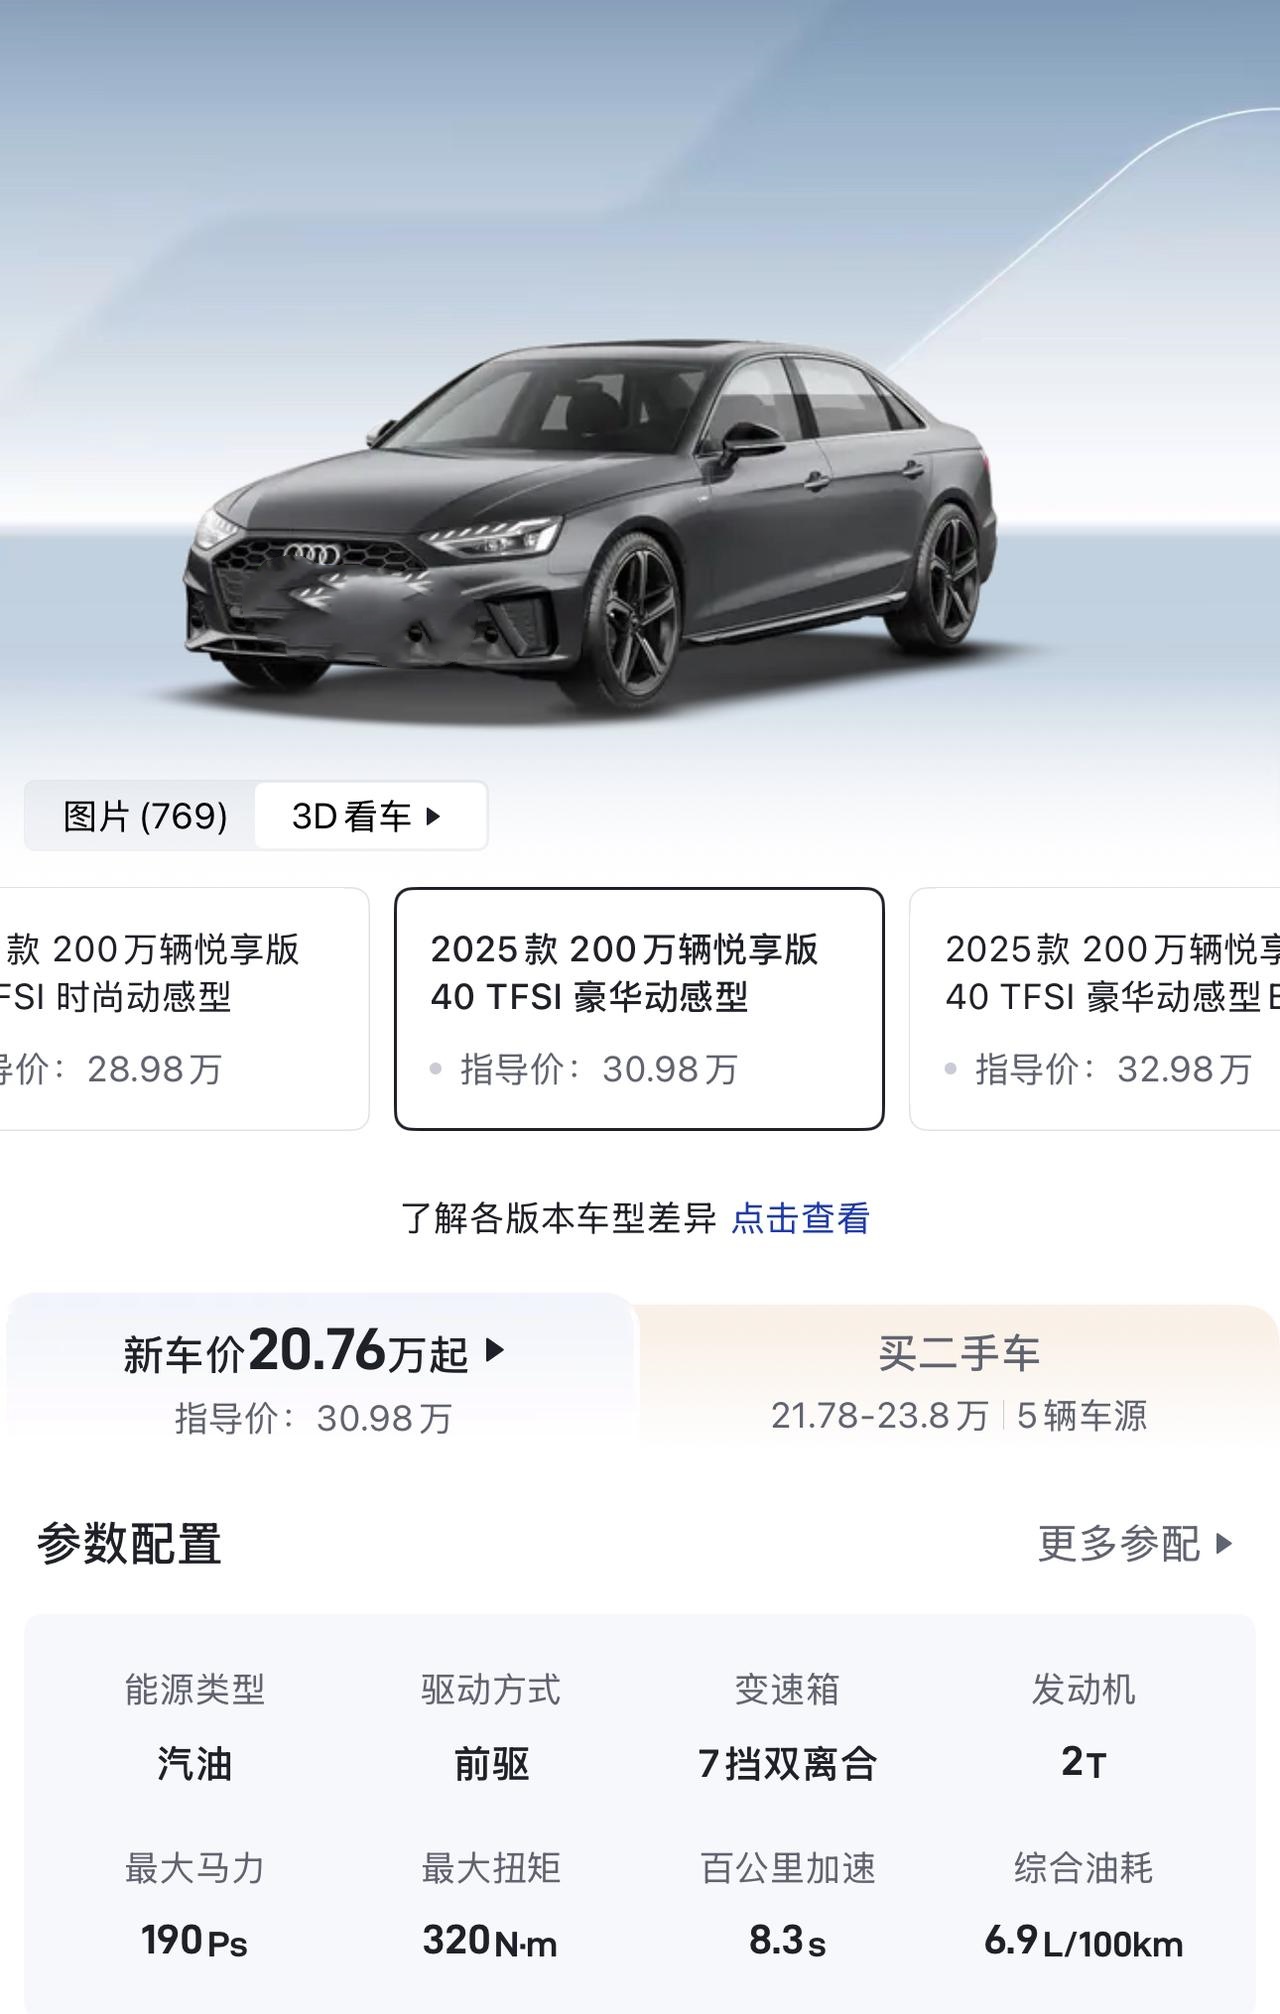This screenshot has width=1280, height=2014.
Task: Expand 更多参配 full specifications
Action: point(1135,1544)
